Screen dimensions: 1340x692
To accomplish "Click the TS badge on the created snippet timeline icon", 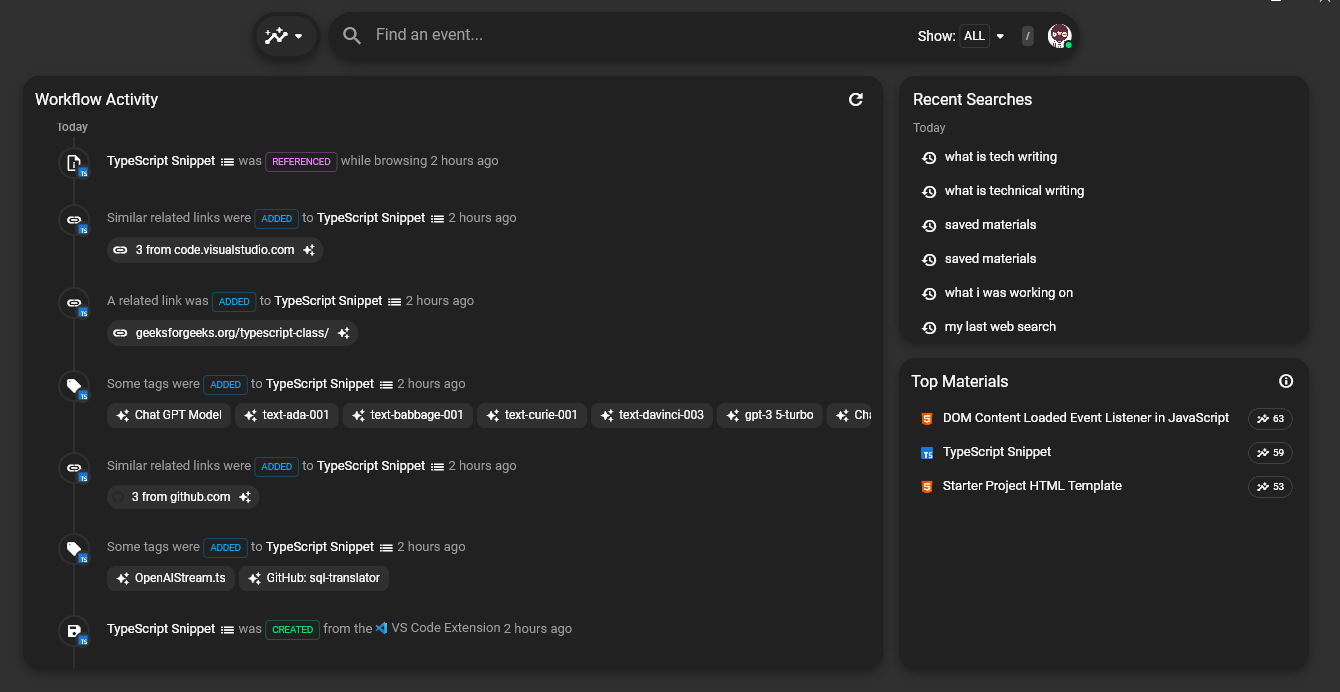I will 81,640.
